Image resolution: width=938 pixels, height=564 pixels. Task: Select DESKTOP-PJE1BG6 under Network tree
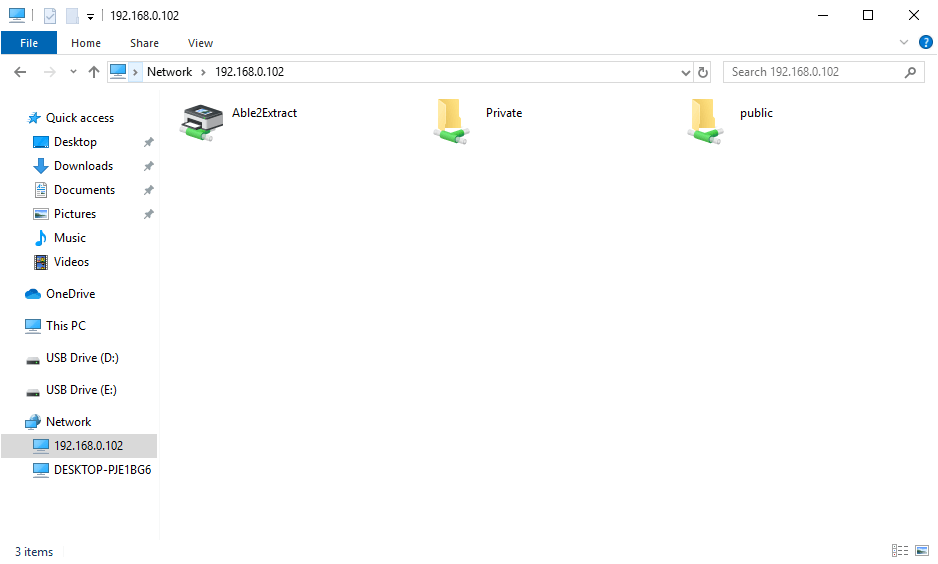tap(102, 470)
